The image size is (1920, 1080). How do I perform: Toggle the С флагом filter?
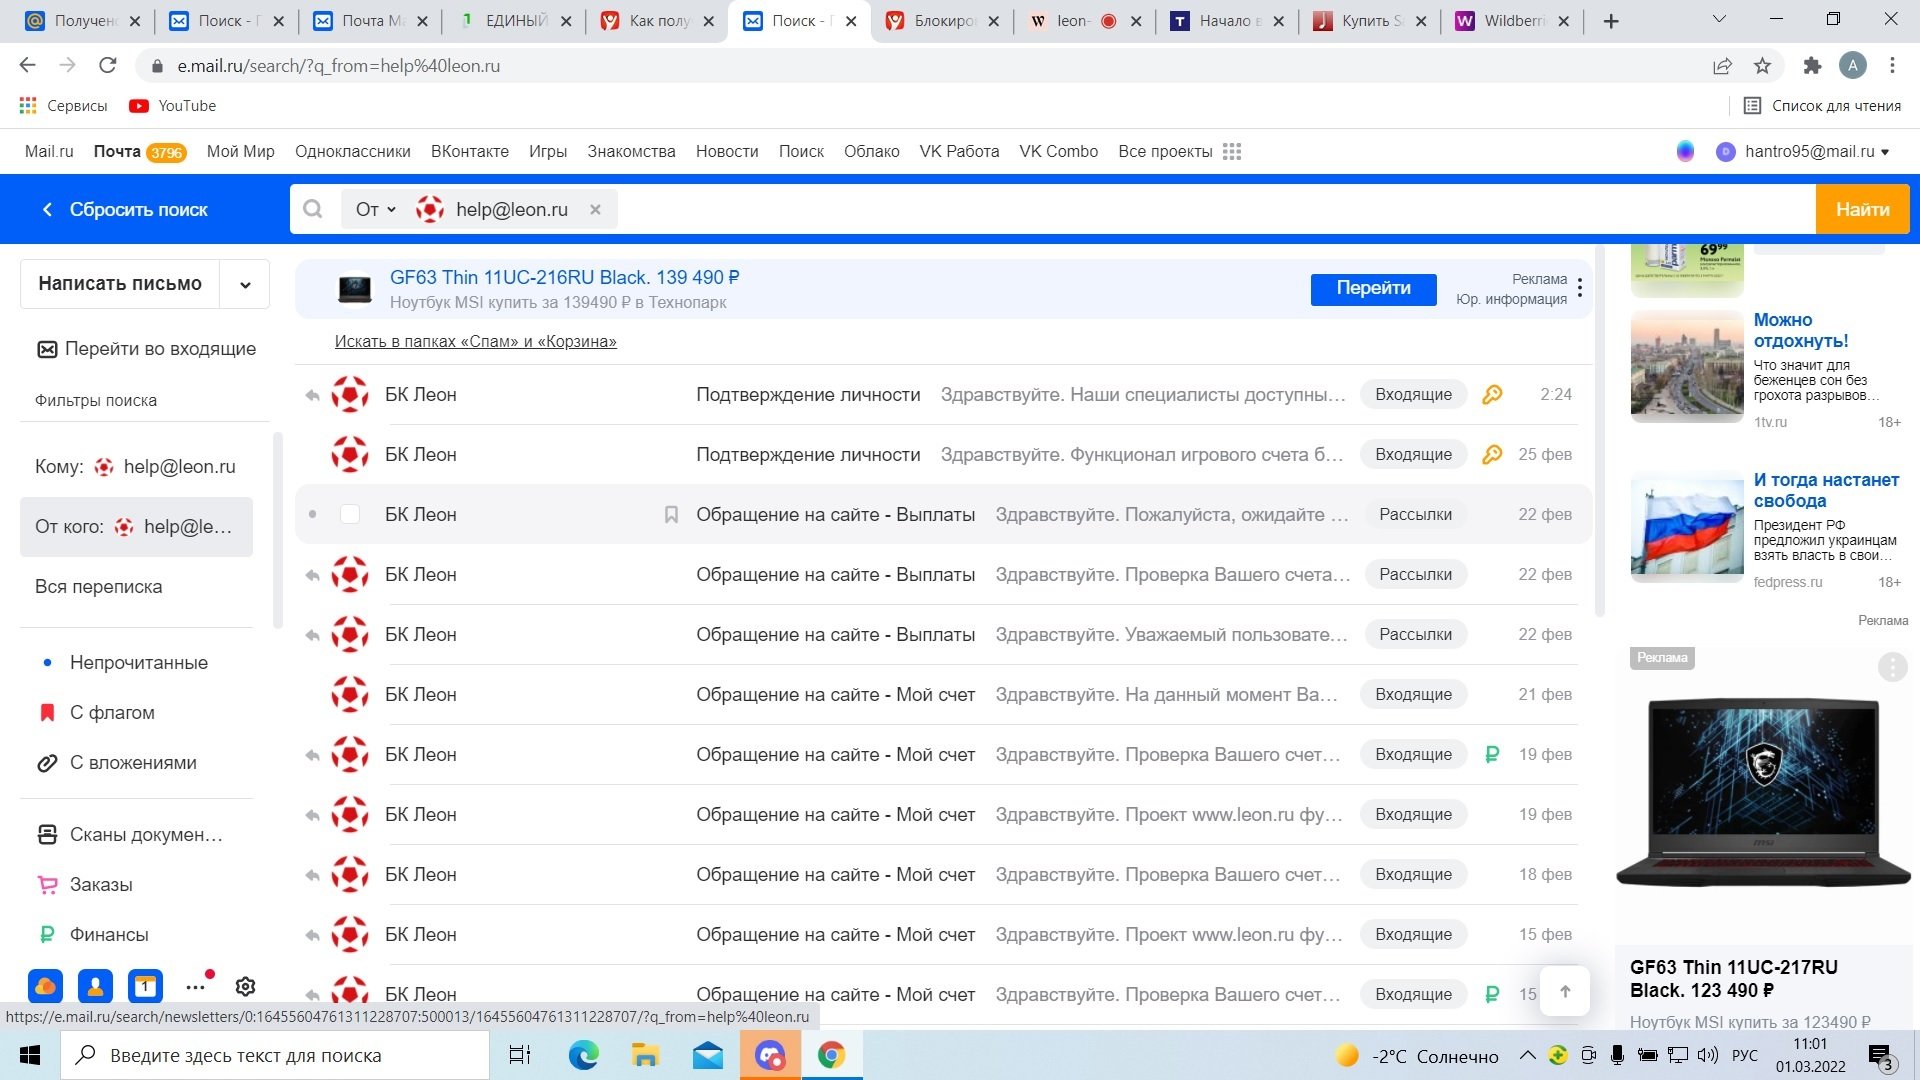[112, 712]
